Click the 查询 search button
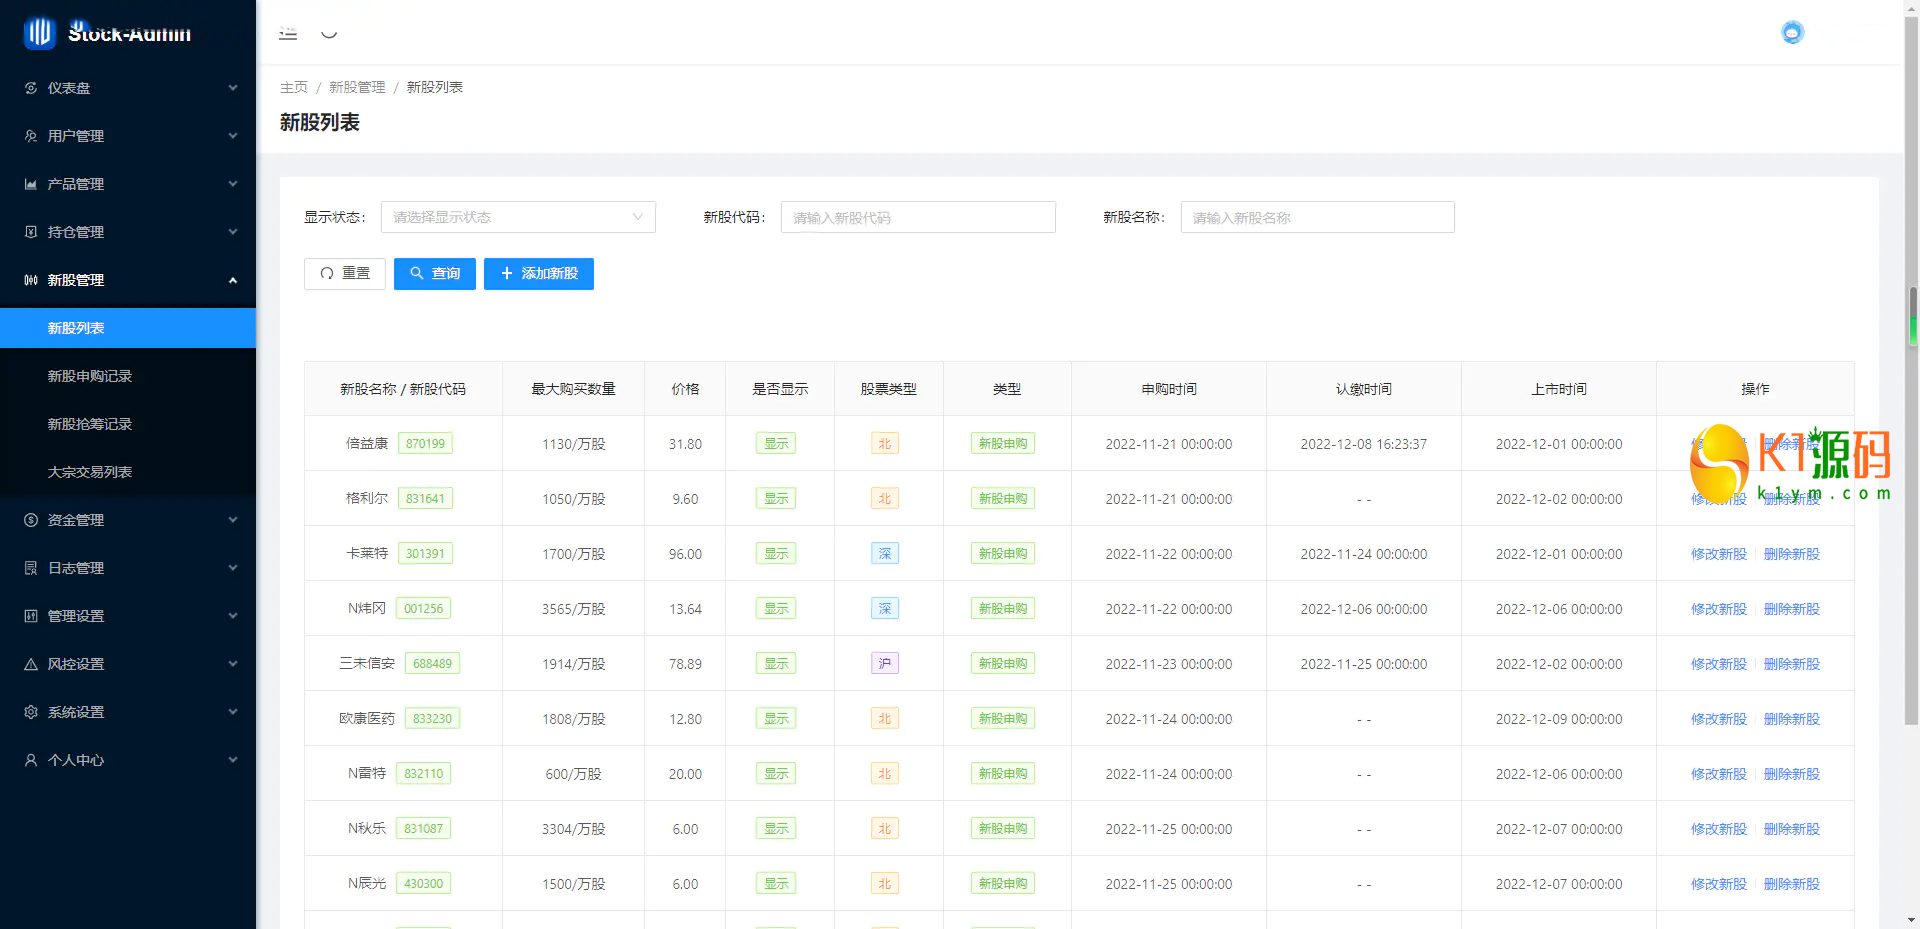 tap(435, 274)
